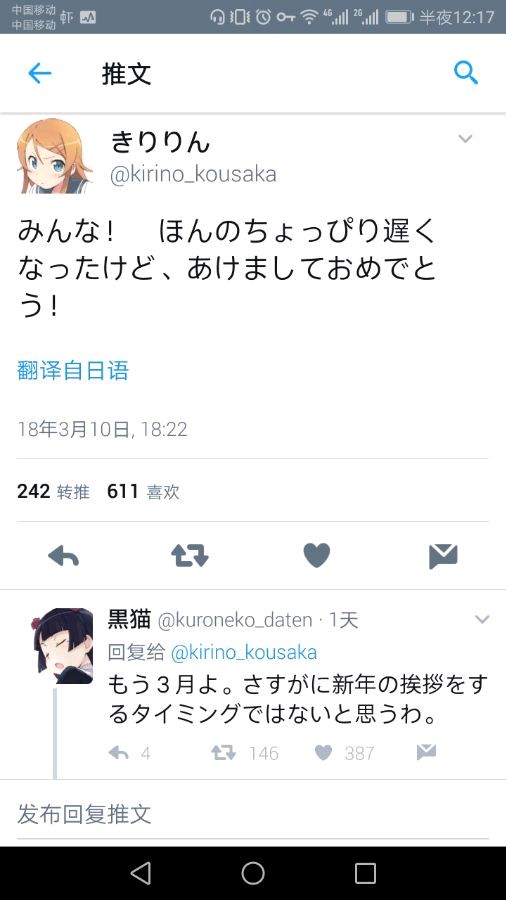Tap the 发布回复推文 reply input field
This screenshot has height=900, width=506.
point(252,814)
